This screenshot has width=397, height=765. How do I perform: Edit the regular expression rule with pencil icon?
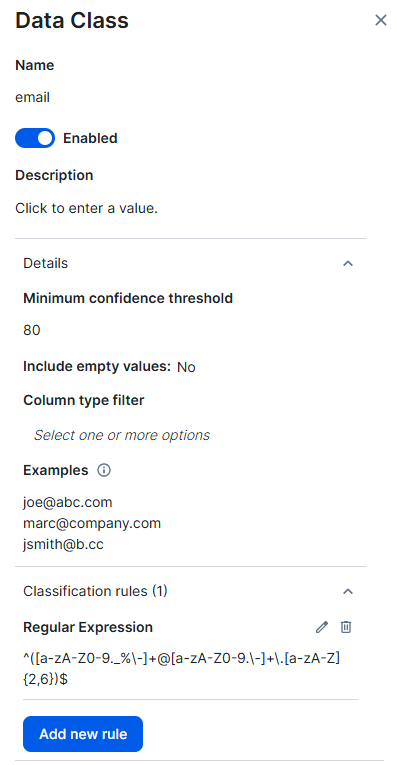coord(321,627)
